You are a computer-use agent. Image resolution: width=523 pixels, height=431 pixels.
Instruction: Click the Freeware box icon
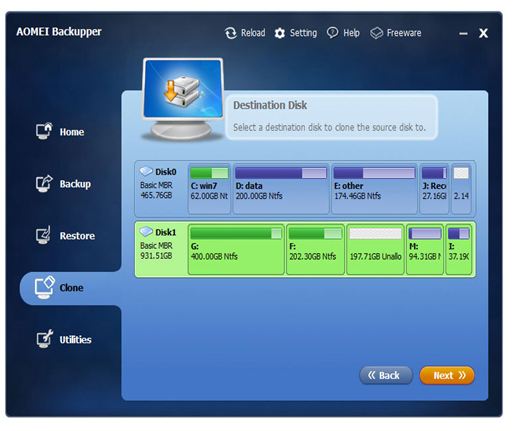(376, 33)
